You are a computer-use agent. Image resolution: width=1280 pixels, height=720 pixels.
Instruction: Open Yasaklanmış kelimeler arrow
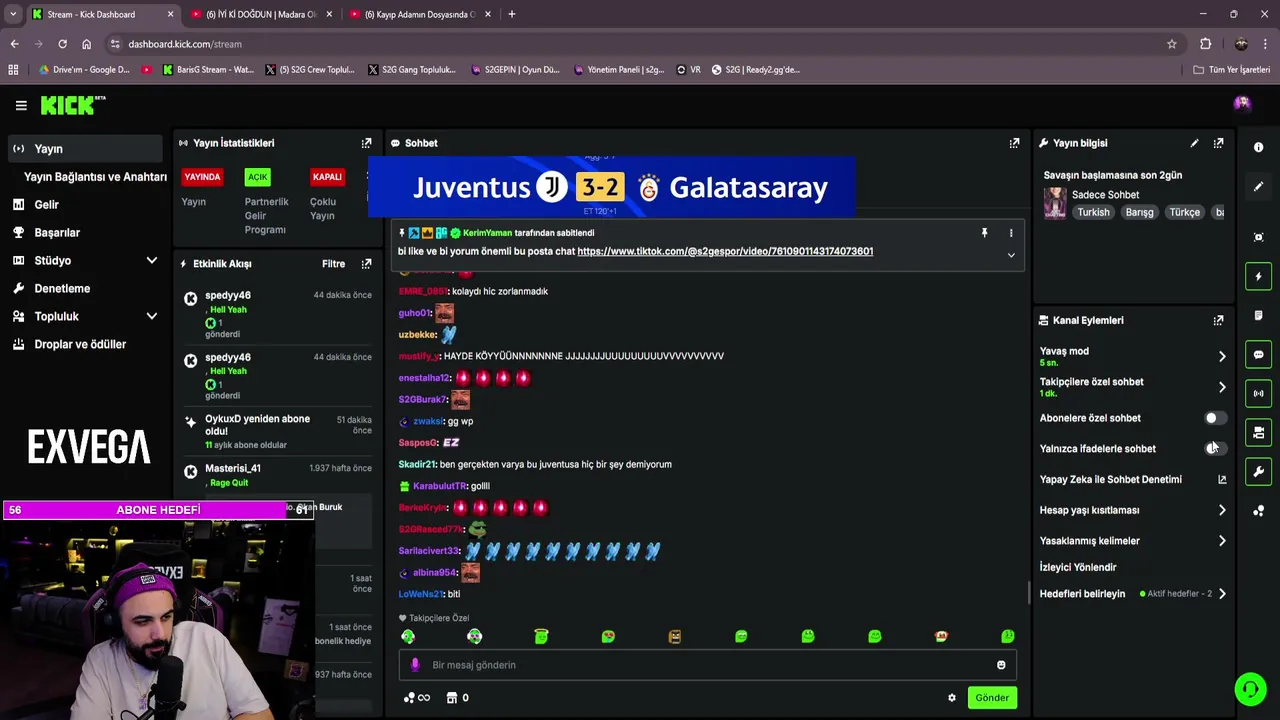pyautogui.click(x=1222, y=541)
